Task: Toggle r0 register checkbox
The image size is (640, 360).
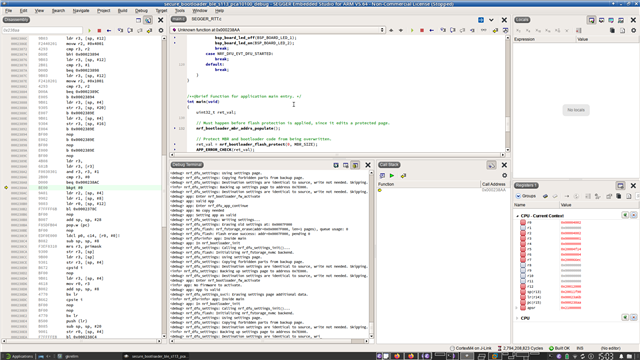Action: pos(523,222)
